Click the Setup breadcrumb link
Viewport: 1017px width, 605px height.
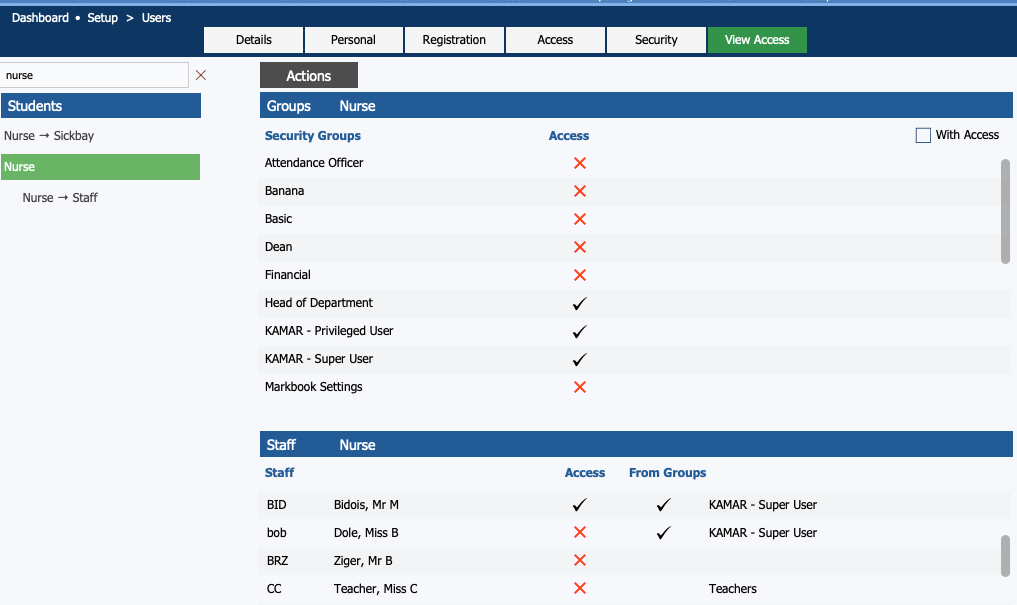(102, 18)
